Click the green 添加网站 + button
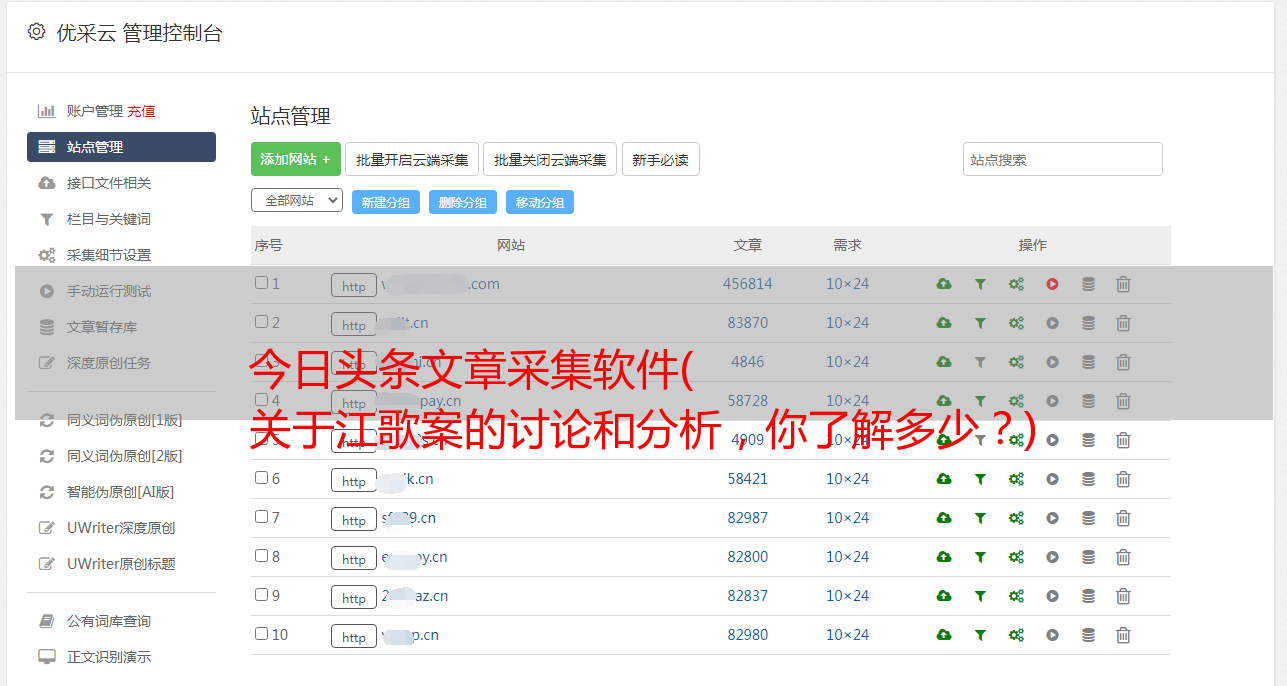The height and width of the screenshot is (686, 1287). pos(296,159)
